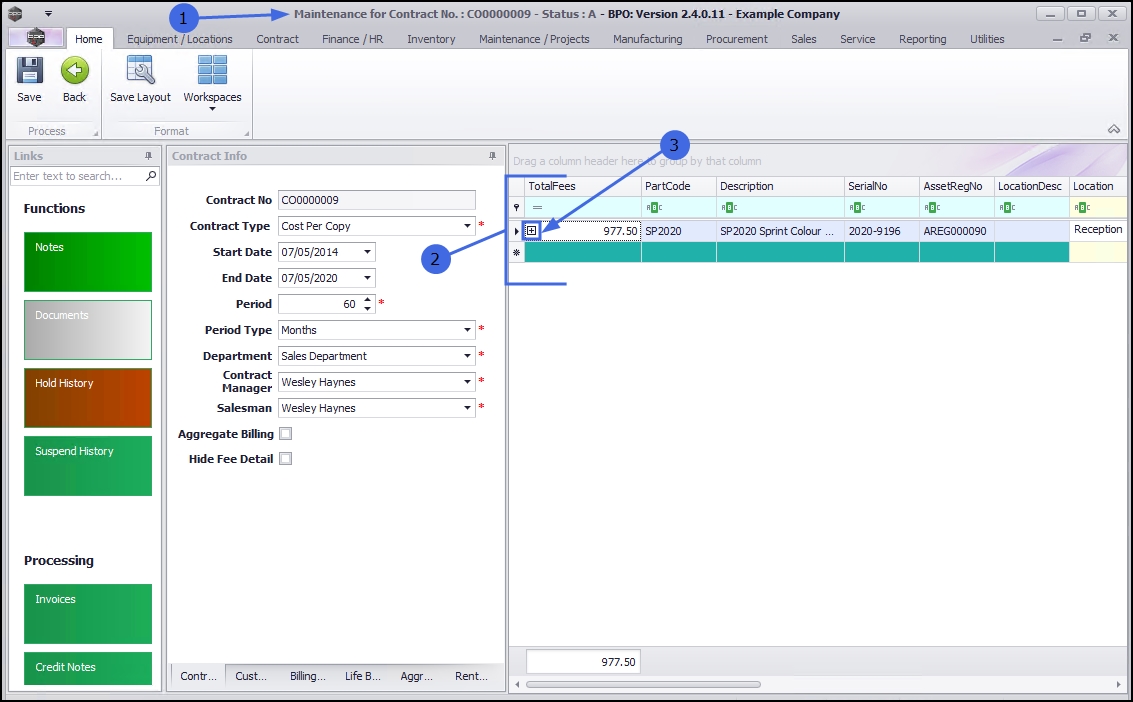
Task: Open the Department dropdown
Action: [x=467, y=356]
